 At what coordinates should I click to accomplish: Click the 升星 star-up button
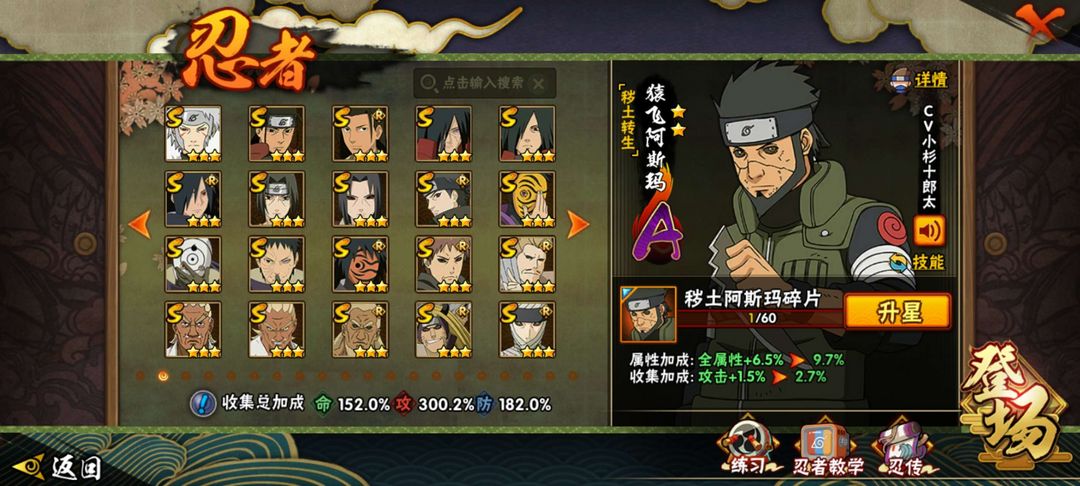[897, 312]
